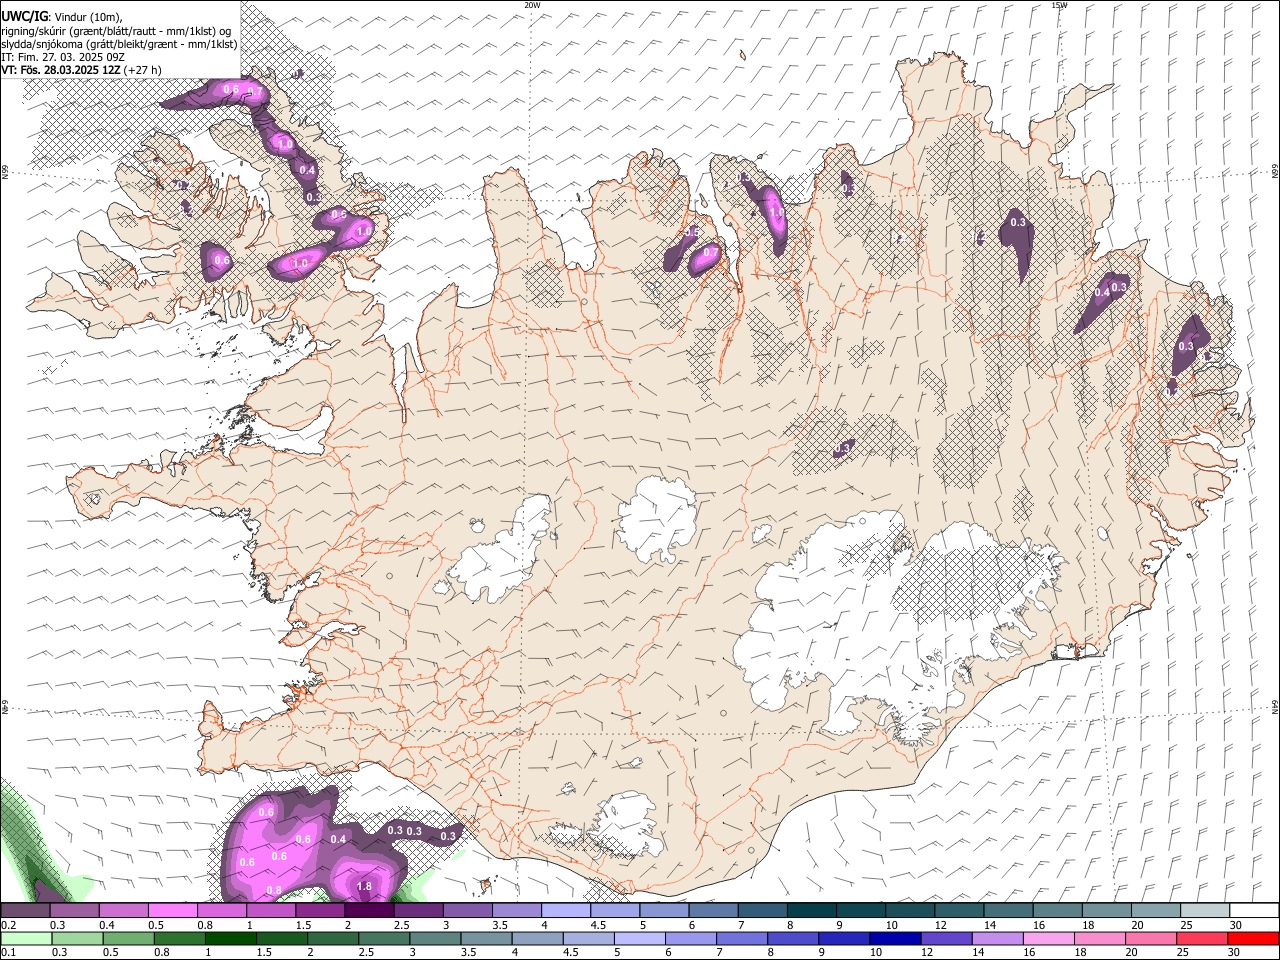Click the '(+27 h)' forecast offset
The image size is (1280, 960).
click(x=143, y=70)
